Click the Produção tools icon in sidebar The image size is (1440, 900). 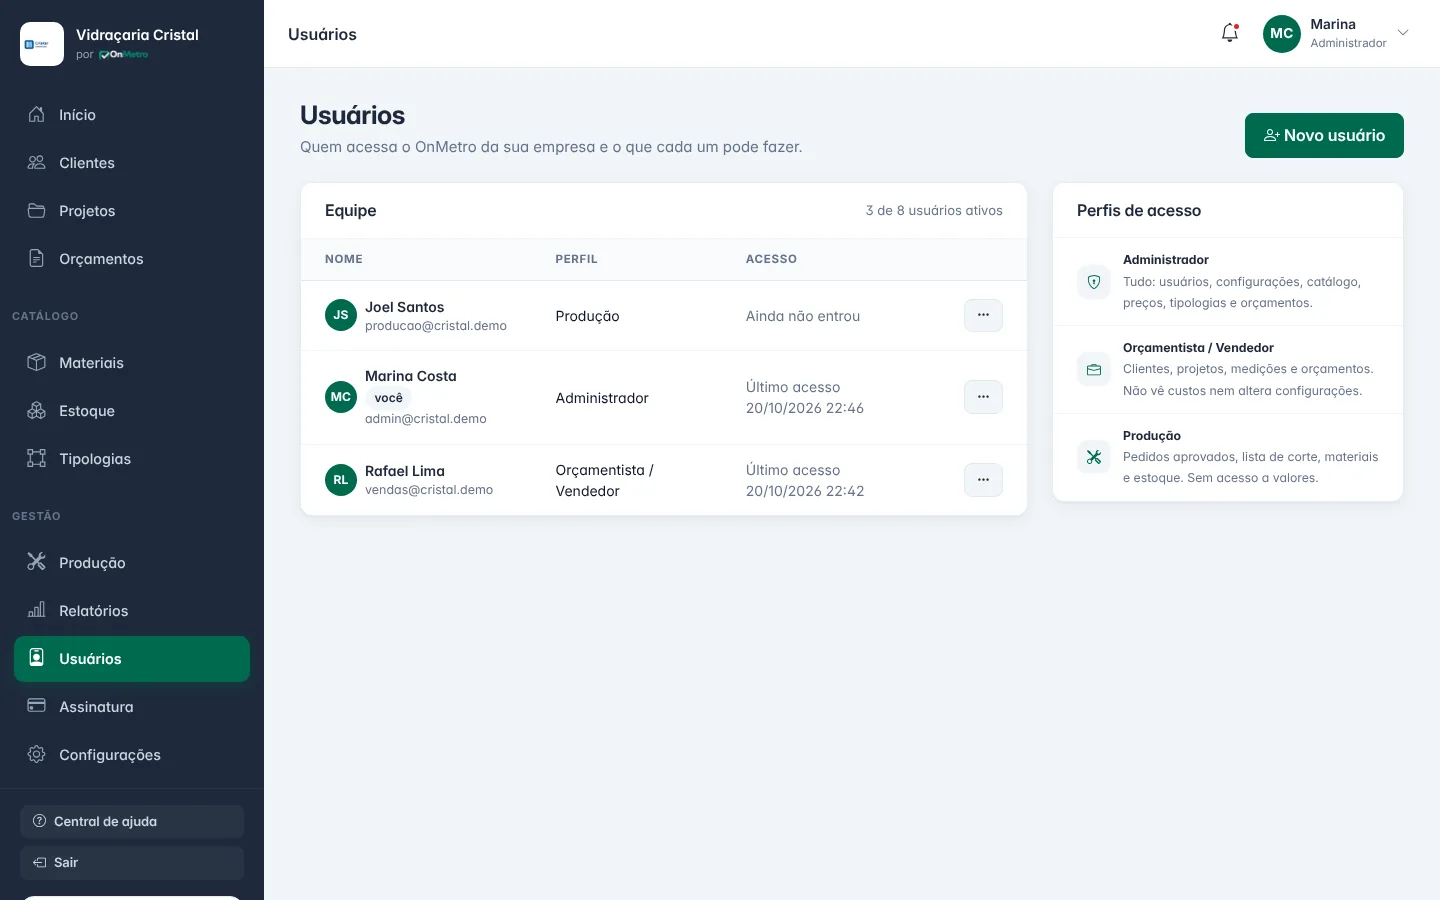37,562
